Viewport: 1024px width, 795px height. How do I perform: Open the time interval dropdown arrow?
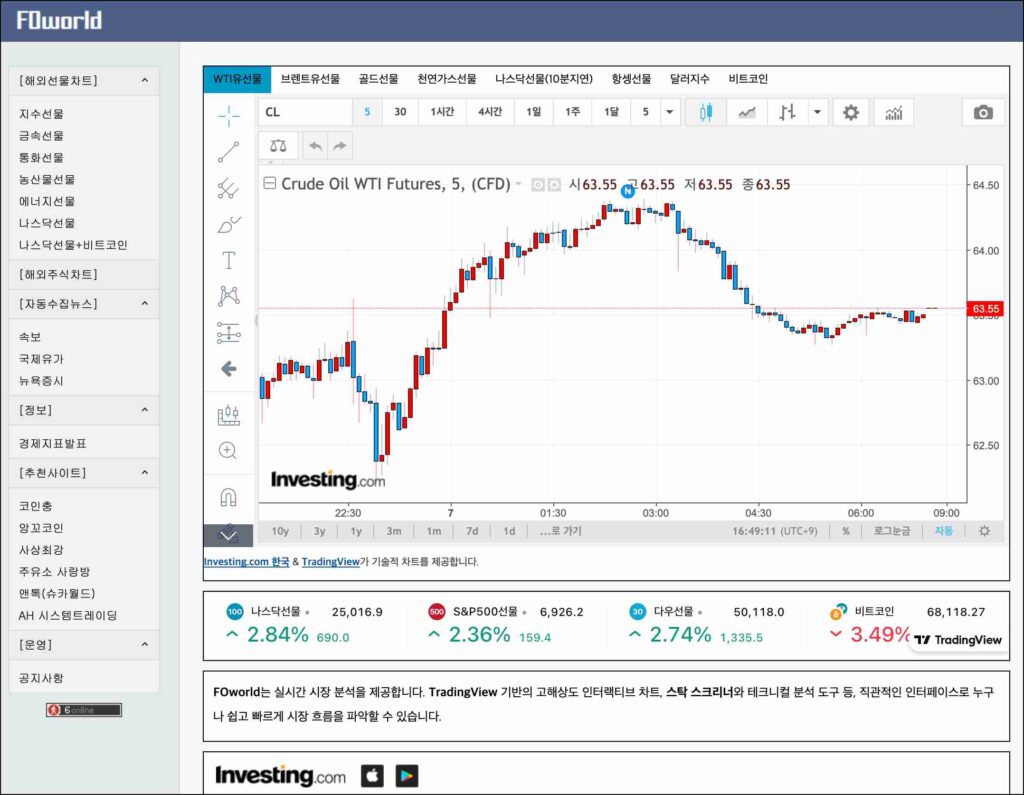pos(669,112)
